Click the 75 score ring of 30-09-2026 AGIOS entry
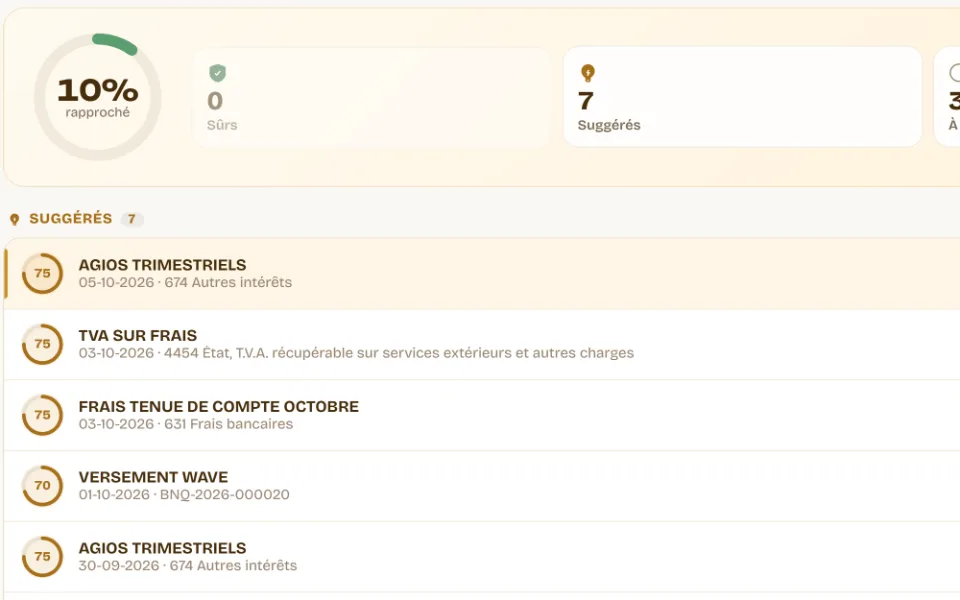Image resolution: width=960 pixels, height=600 pixels. (42, 557)
